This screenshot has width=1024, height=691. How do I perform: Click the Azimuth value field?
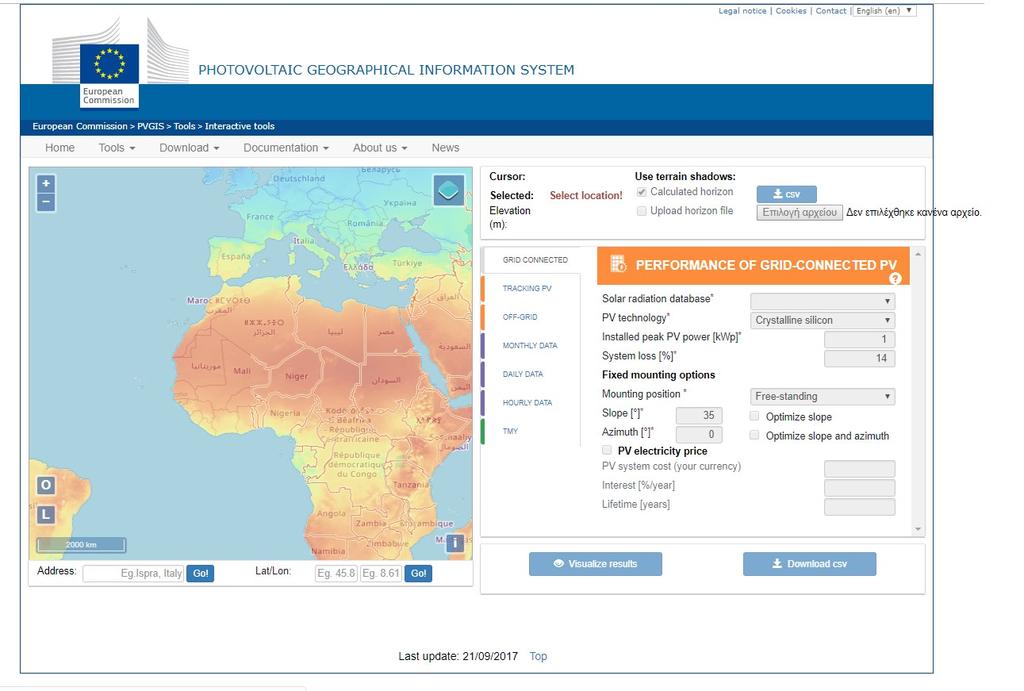click(699, 434)
